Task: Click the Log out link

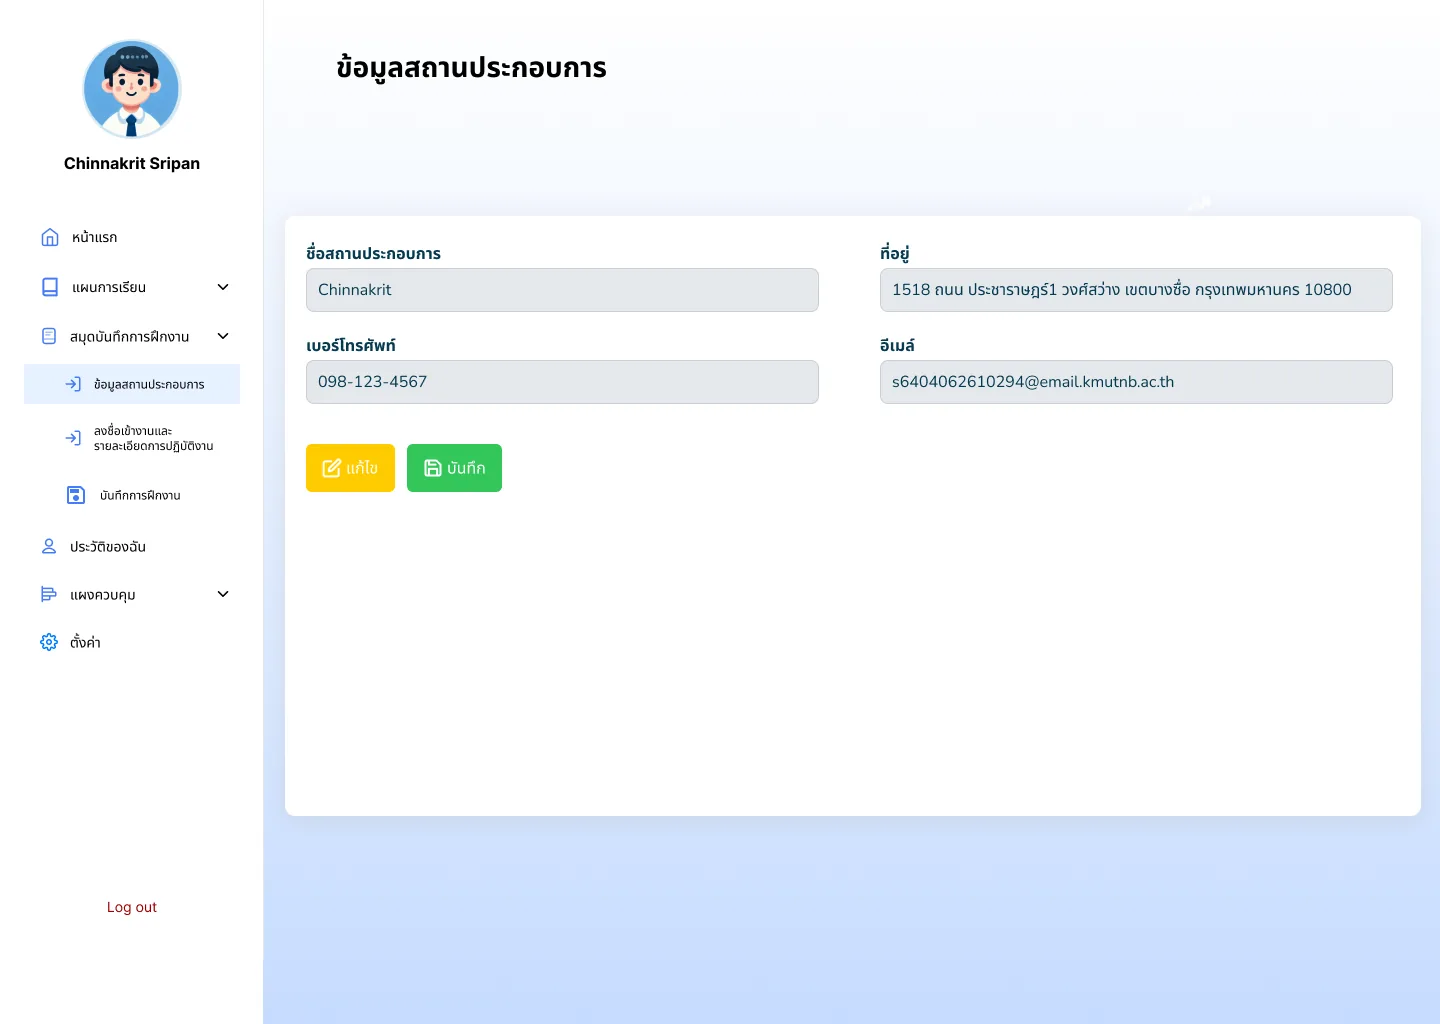Action: [132, 907]
